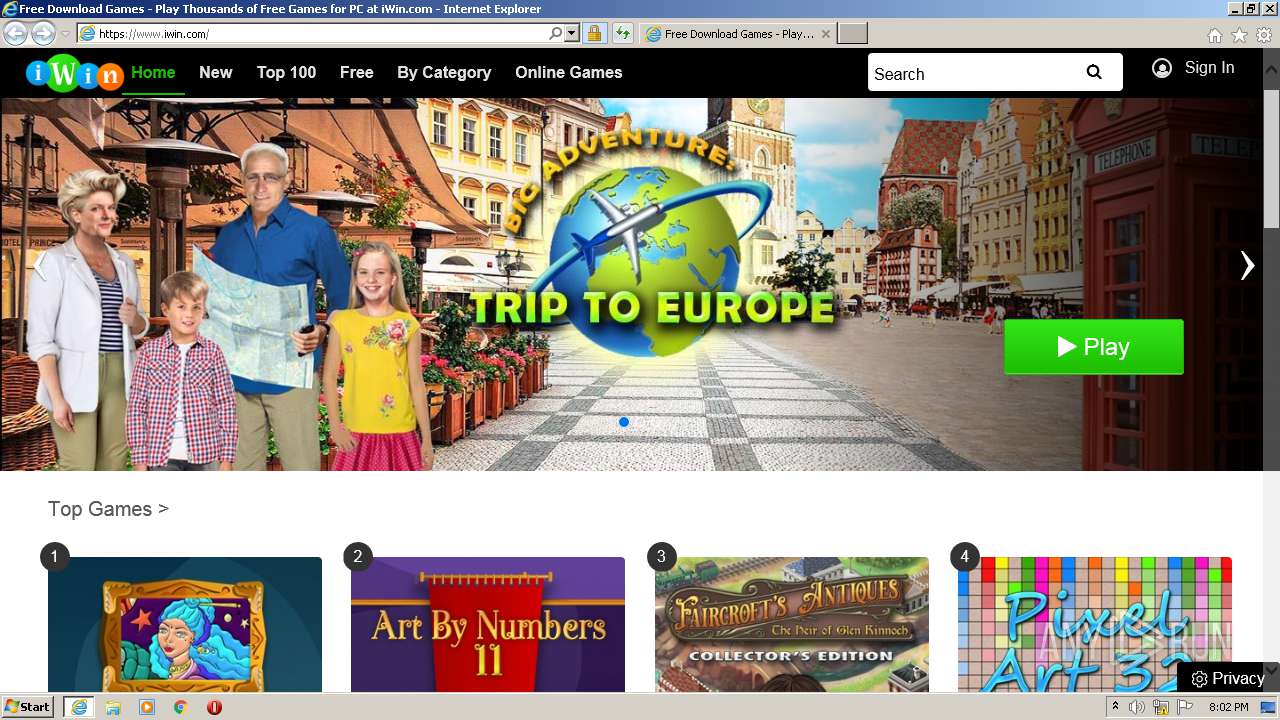The image size is (1280, 720).
Task: Open the Favorites star icon
Action: [1239, 35]
